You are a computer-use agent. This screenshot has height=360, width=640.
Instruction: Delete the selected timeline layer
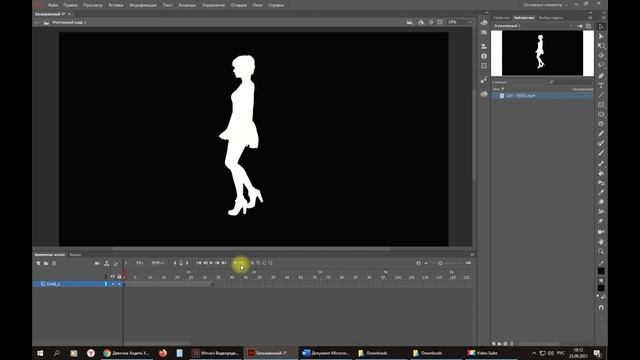pyautogui.click(x=54, y=263)
